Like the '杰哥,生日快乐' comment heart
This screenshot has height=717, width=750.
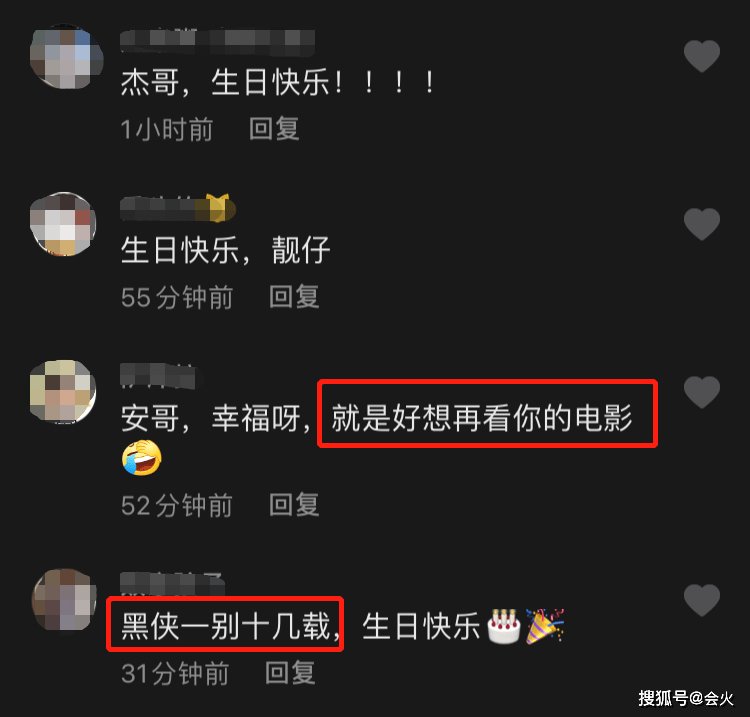pyautogui.click(x=702, y=56)
